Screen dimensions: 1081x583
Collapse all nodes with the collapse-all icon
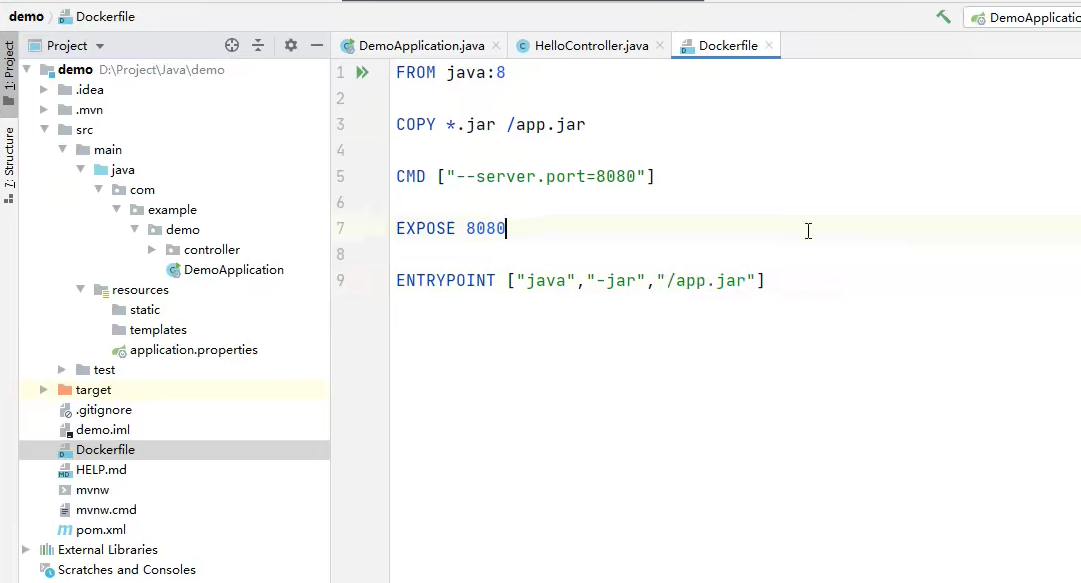(258, 46)
